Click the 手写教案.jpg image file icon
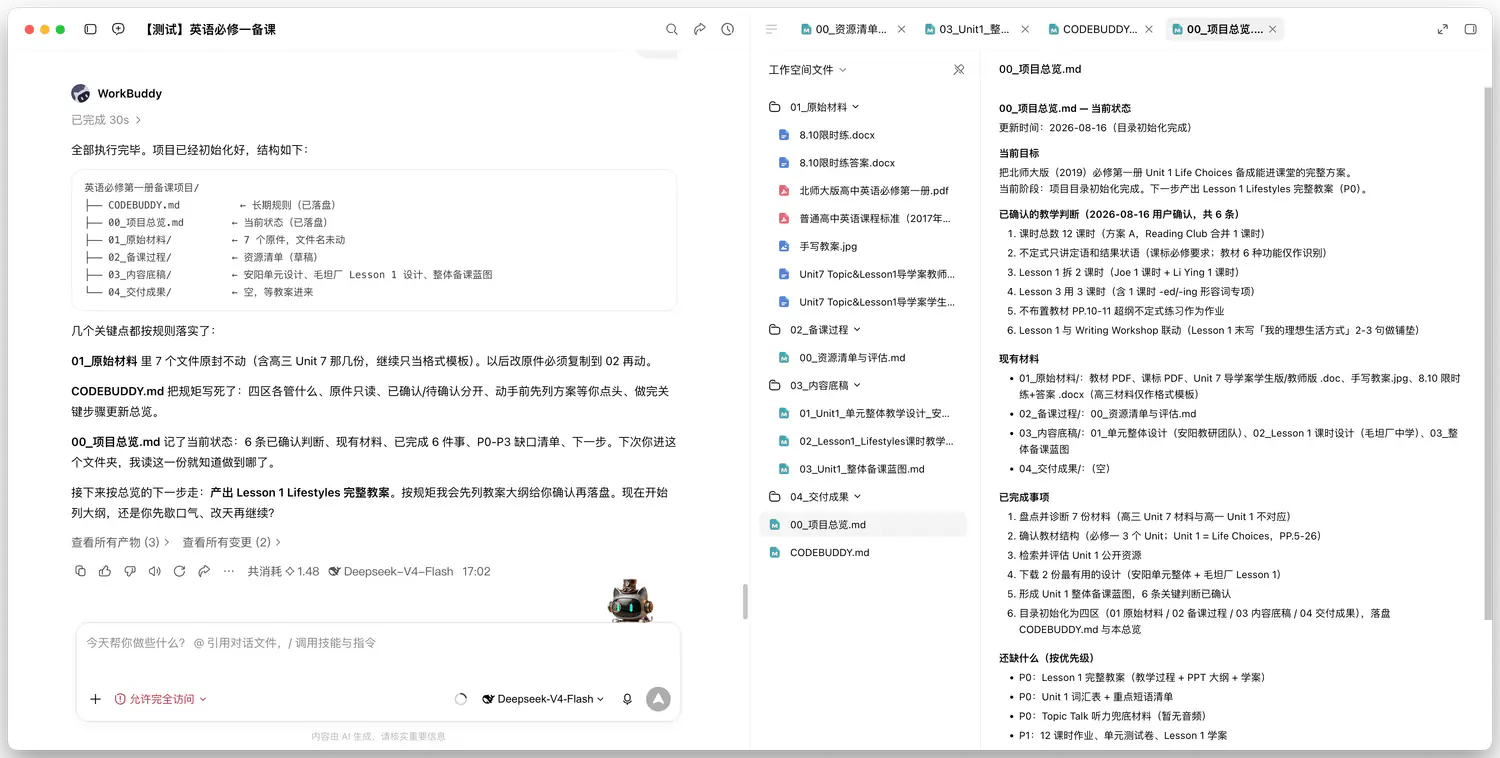Screen dimensions: 1500x758 pos(784,246)
